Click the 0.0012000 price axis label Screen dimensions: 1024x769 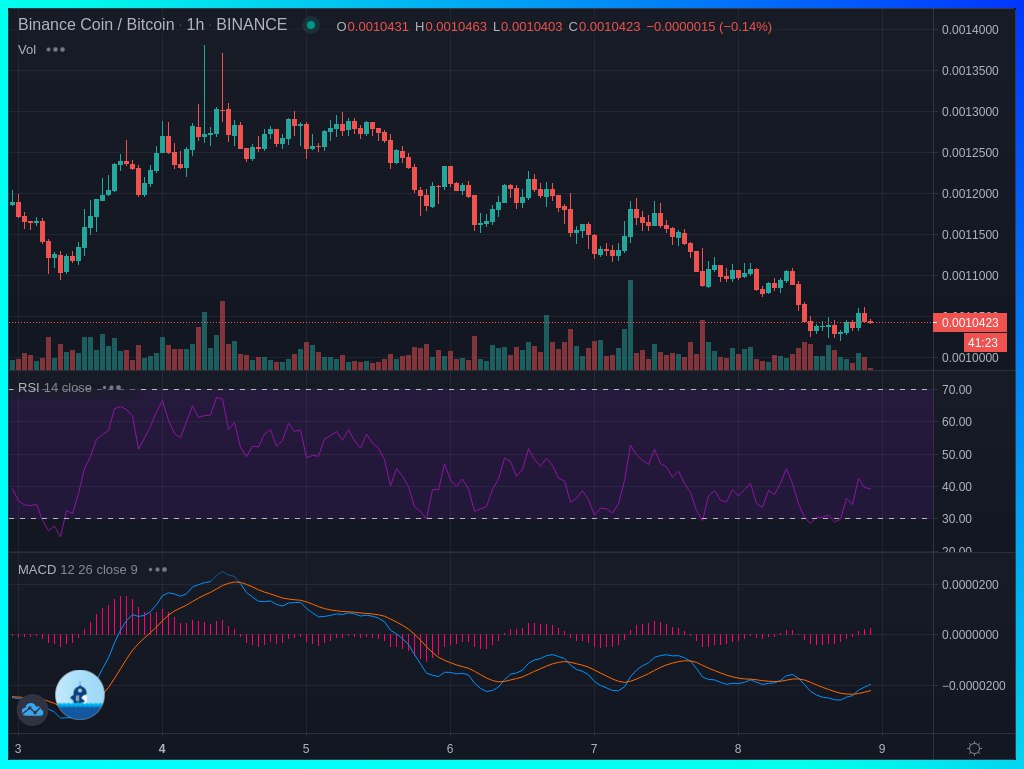[970, 194]
